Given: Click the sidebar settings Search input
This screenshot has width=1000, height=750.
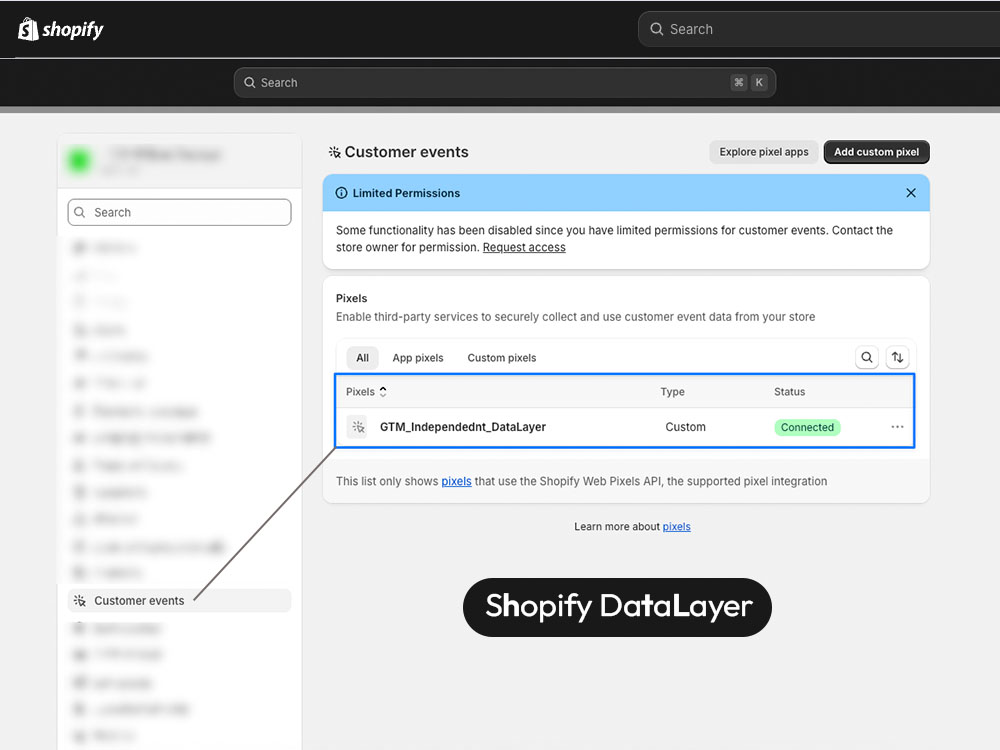Looking at the screenshot, I should (179, 212).
